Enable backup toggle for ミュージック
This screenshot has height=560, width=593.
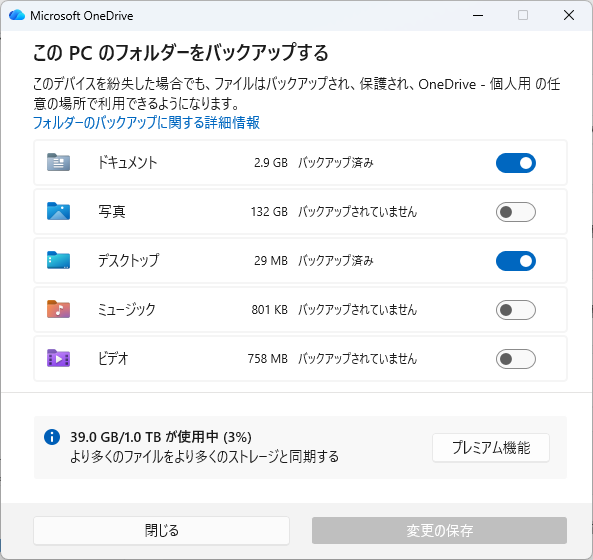pos(515,310)
